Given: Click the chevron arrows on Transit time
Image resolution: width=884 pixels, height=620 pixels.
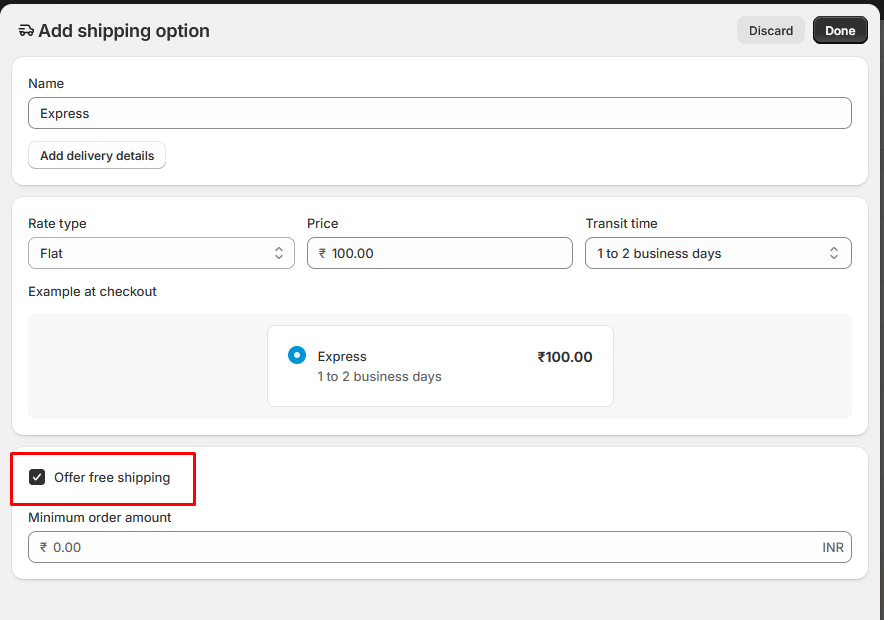Looking at the screenshot, I should click(x=834, y=254).
